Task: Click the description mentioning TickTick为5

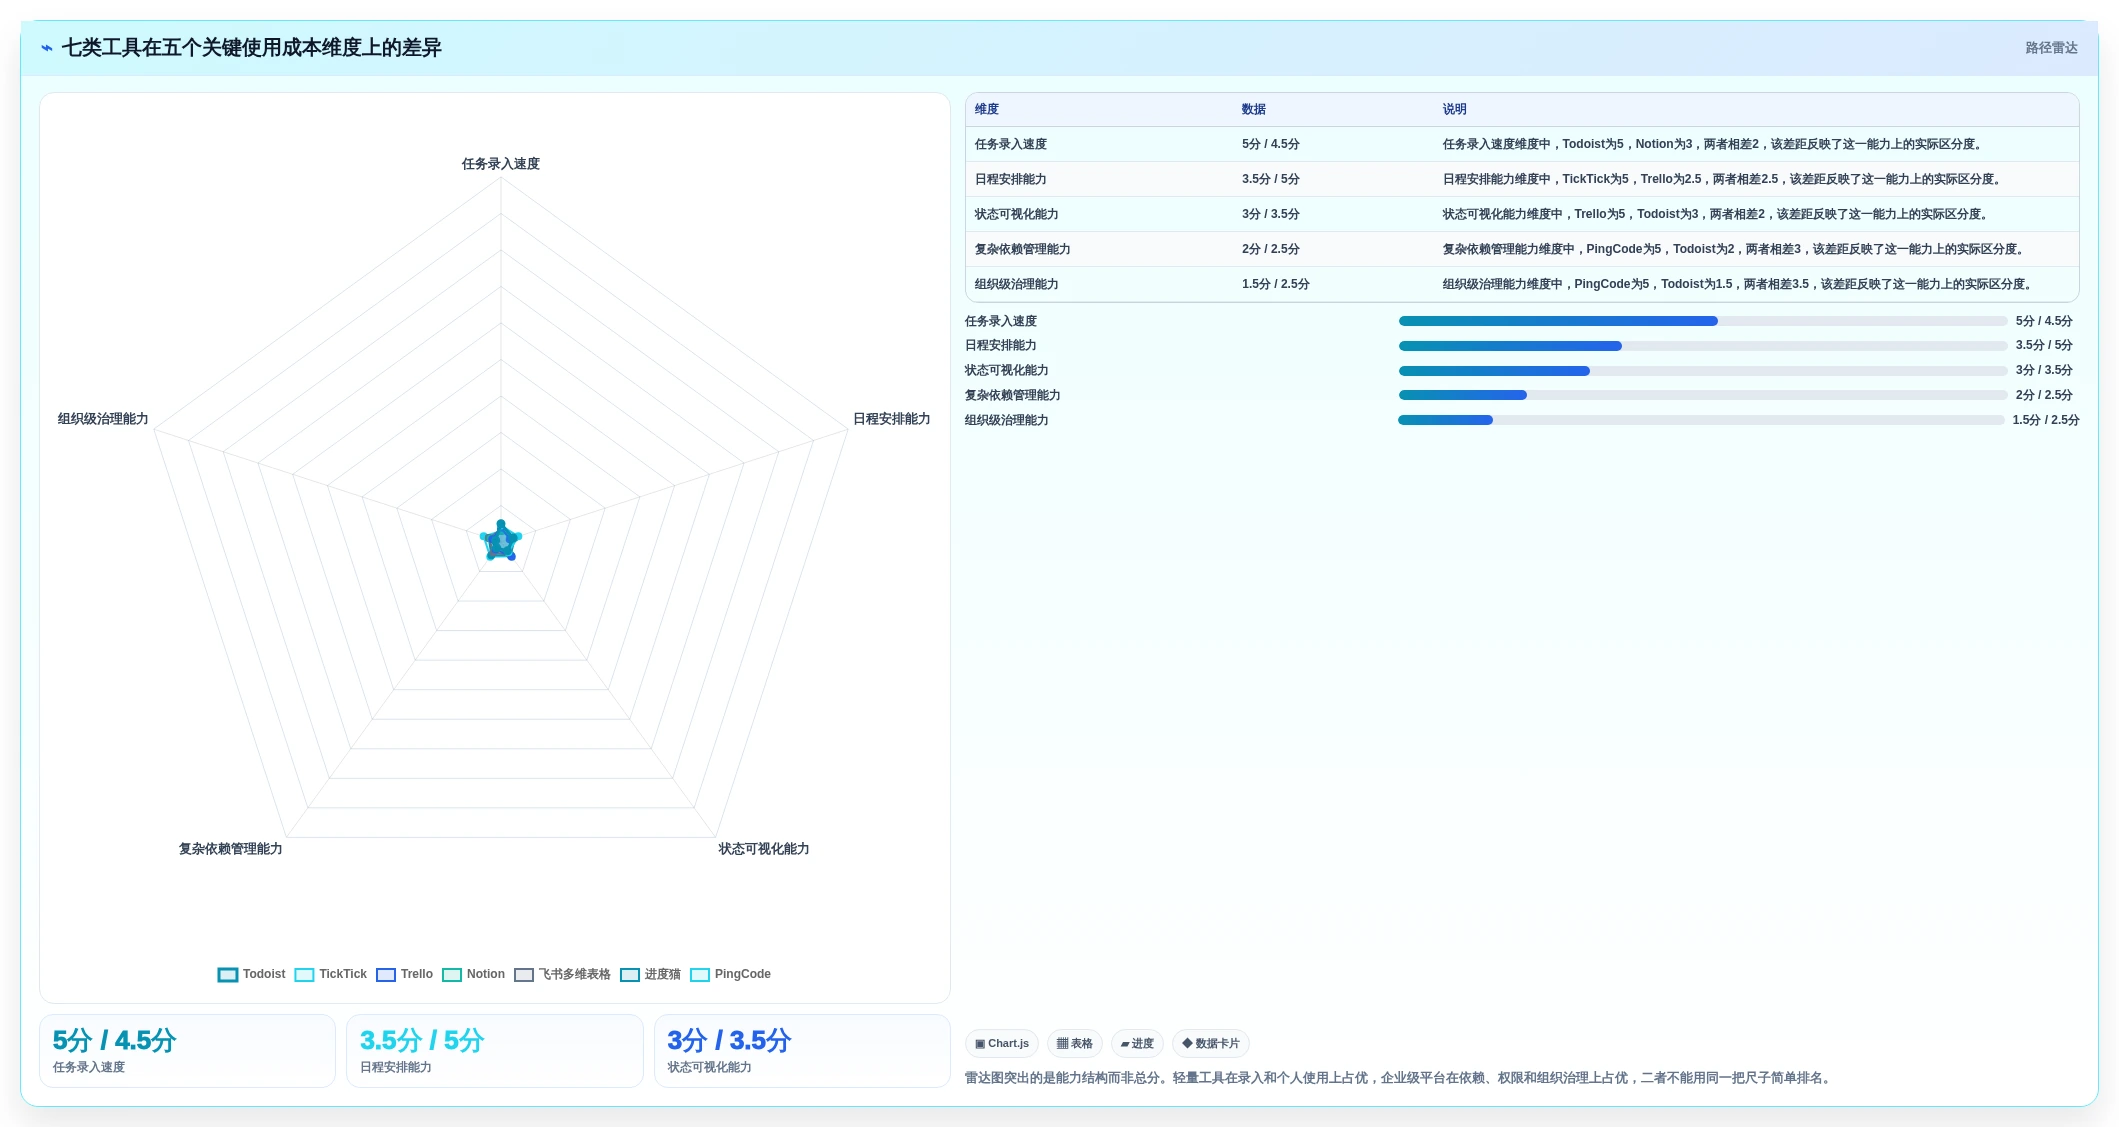Action: pos(1724,180)
